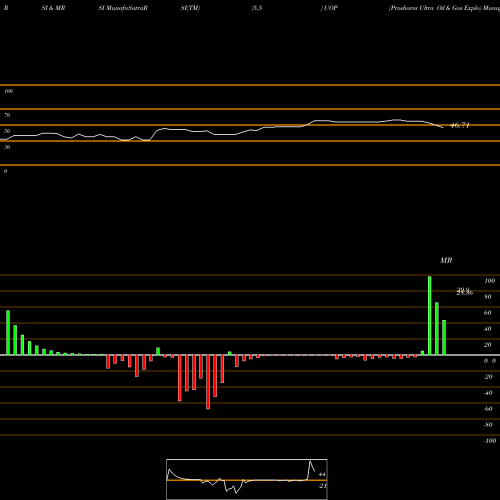Click the upper chart's 30 axis label
Viewport: 500px width, 500px height.
7,147
